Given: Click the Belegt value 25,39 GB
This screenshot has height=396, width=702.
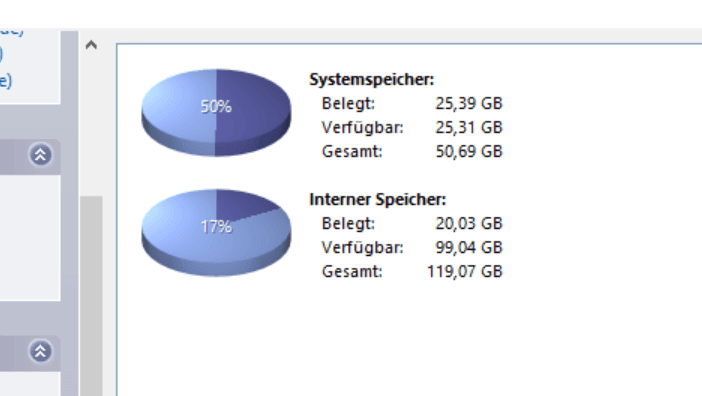Looking at the screenshot, I should (x=469, y=103).
